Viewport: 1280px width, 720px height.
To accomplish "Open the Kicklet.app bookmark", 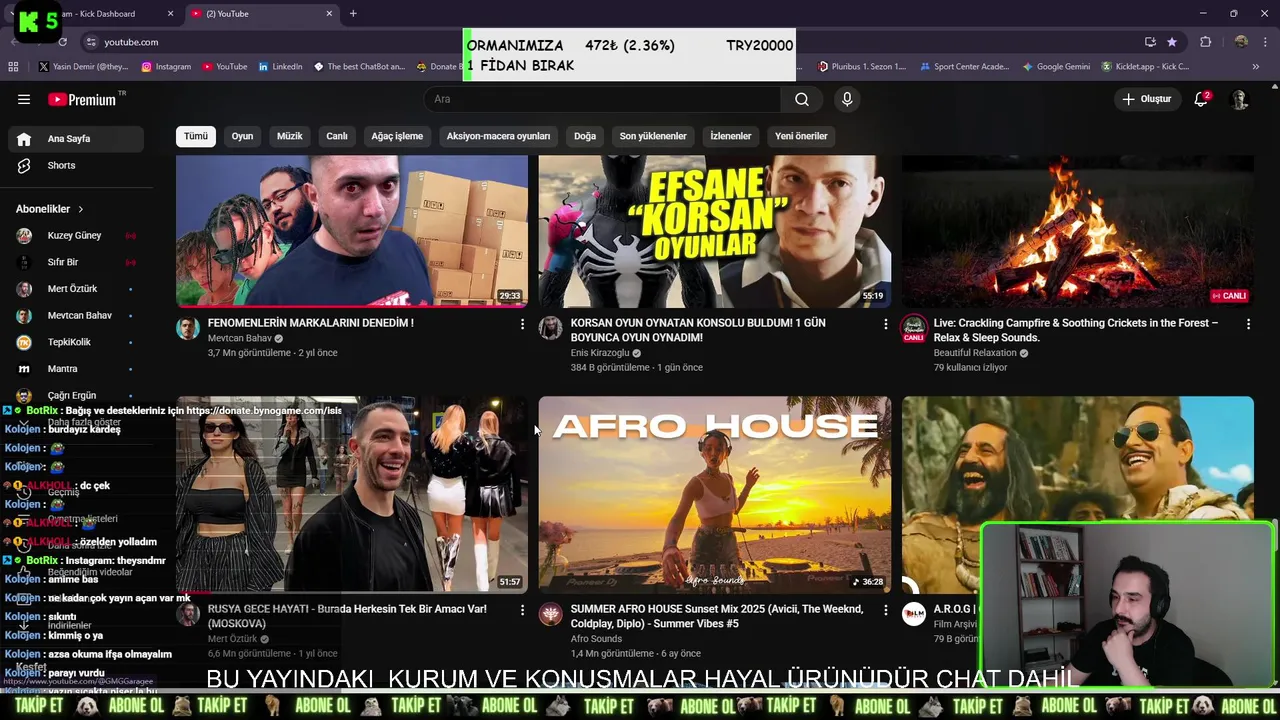I will pos(1145,67).
